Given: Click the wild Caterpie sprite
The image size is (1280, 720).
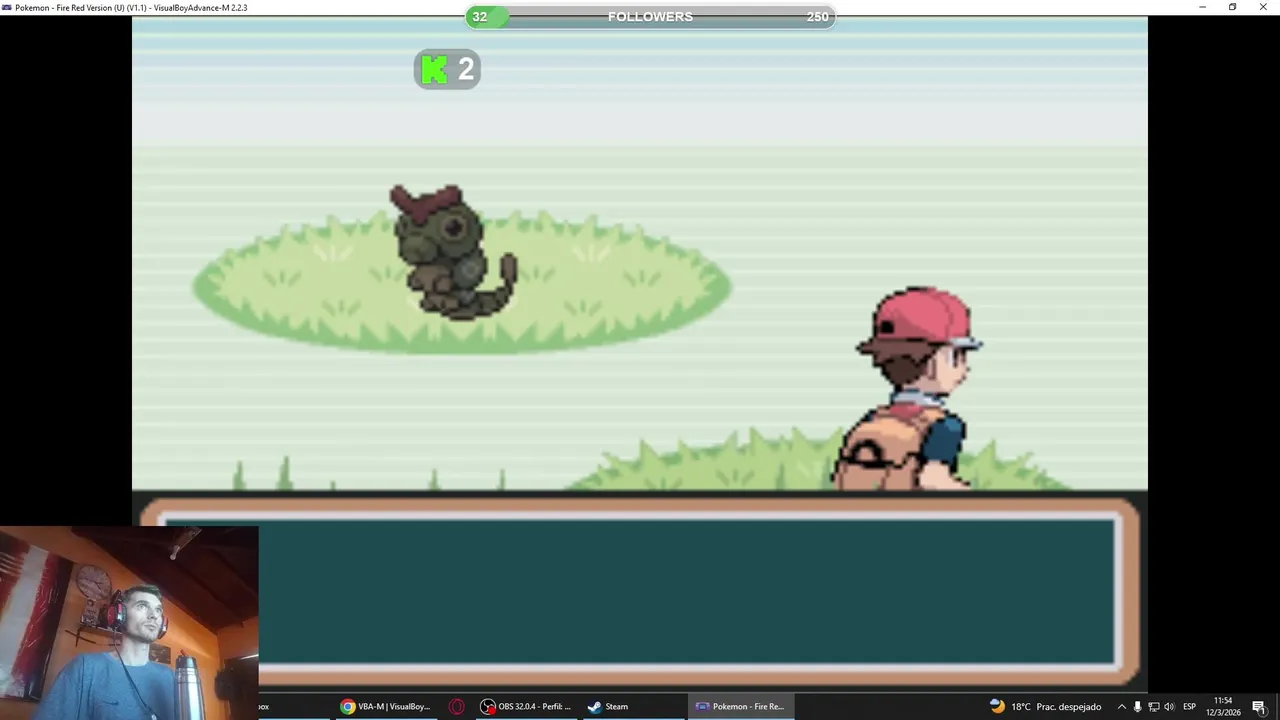Looking at the screenshot, I should pyautogui.click(x=453, y=252).
